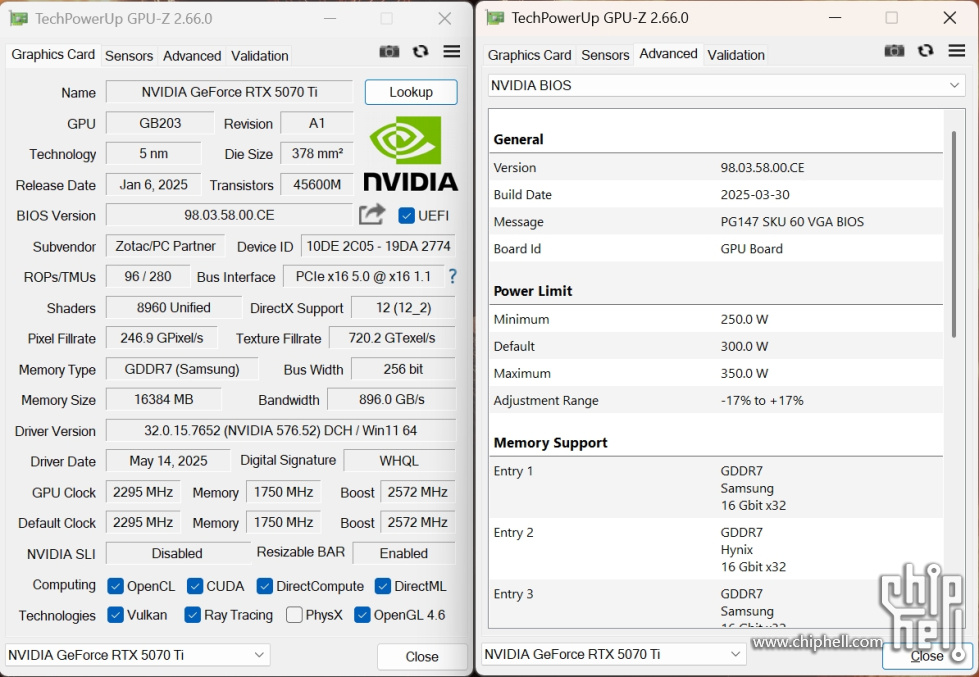The image size is (979, 677).
Task: Open the Validation tab in right window
Action: click(x=736, y=56)
